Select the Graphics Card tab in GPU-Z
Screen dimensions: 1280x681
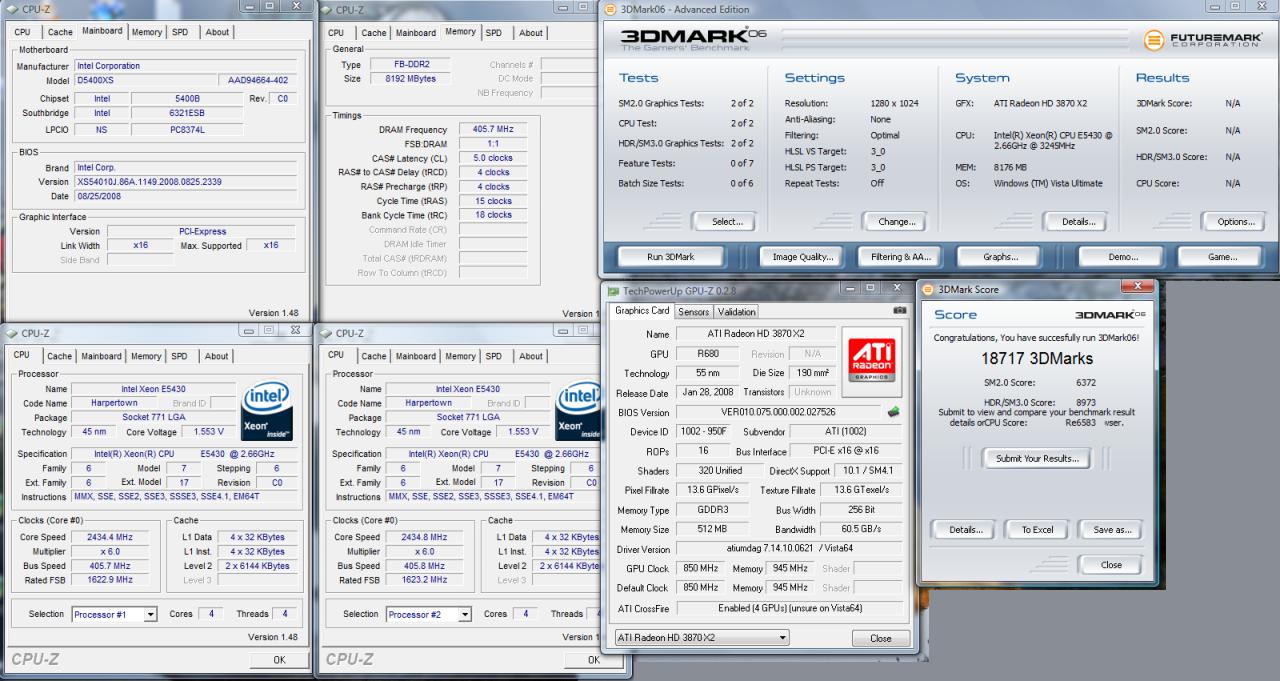[x=642, y=311]
